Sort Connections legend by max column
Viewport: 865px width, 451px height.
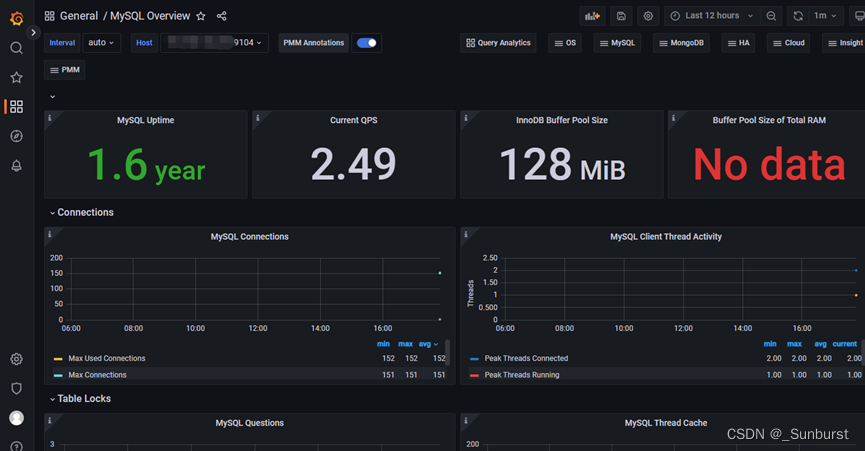point(405,344)
